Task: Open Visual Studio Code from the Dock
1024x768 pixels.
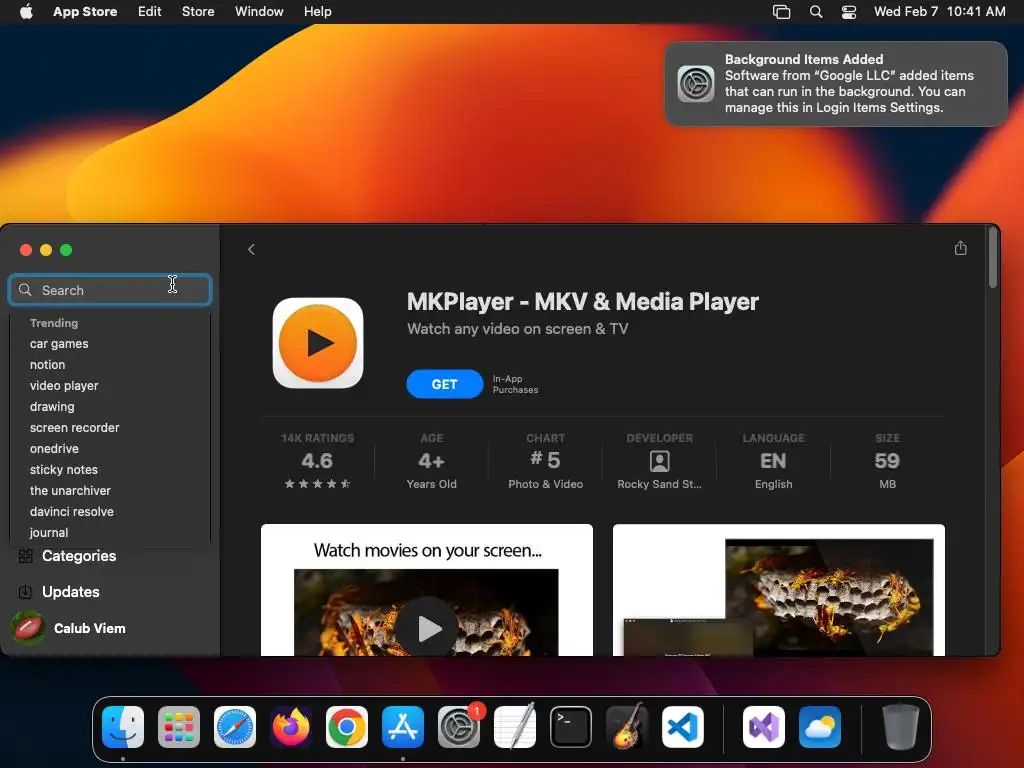Action: click(682, 727)
